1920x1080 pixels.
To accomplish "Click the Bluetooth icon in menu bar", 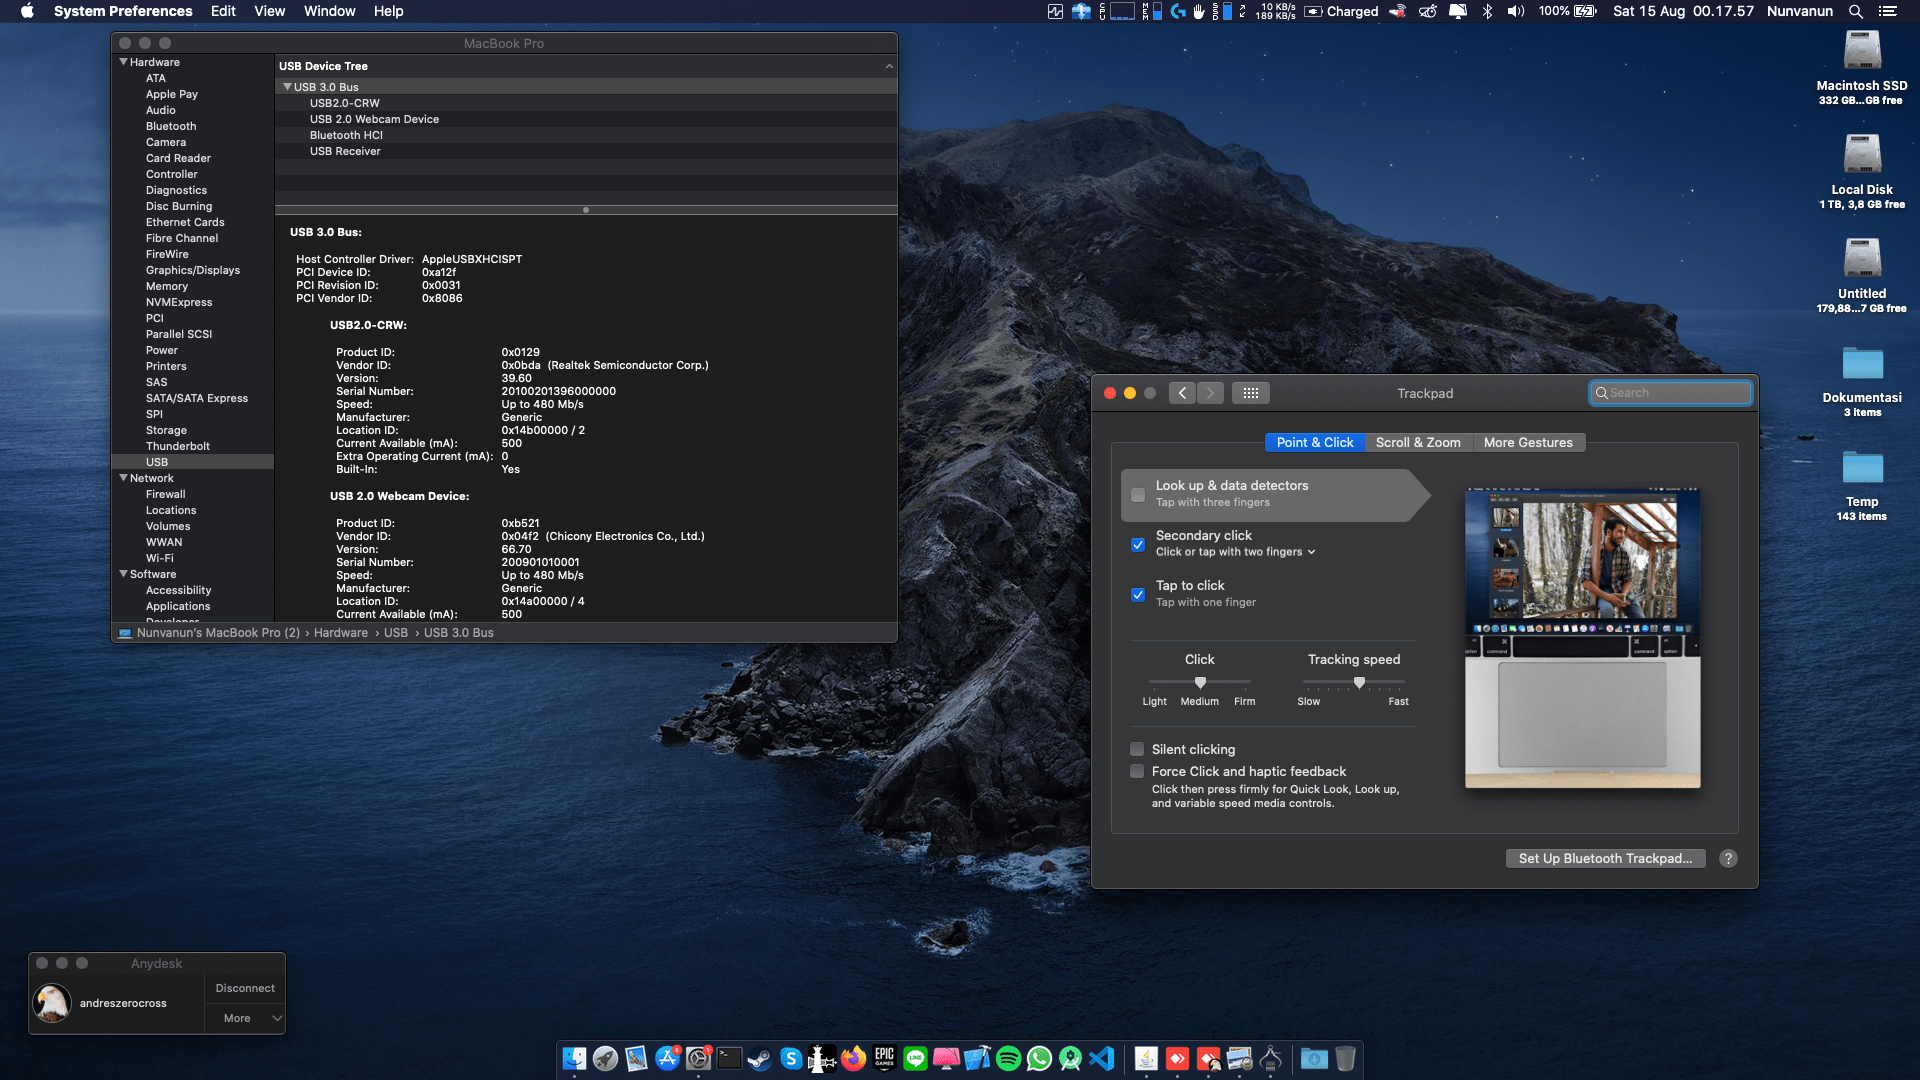I will (x=1488, y=11).
